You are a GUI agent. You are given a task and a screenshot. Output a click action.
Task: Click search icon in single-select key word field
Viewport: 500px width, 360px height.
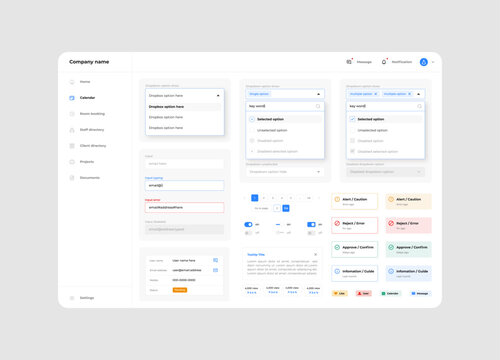pos(318,106)
